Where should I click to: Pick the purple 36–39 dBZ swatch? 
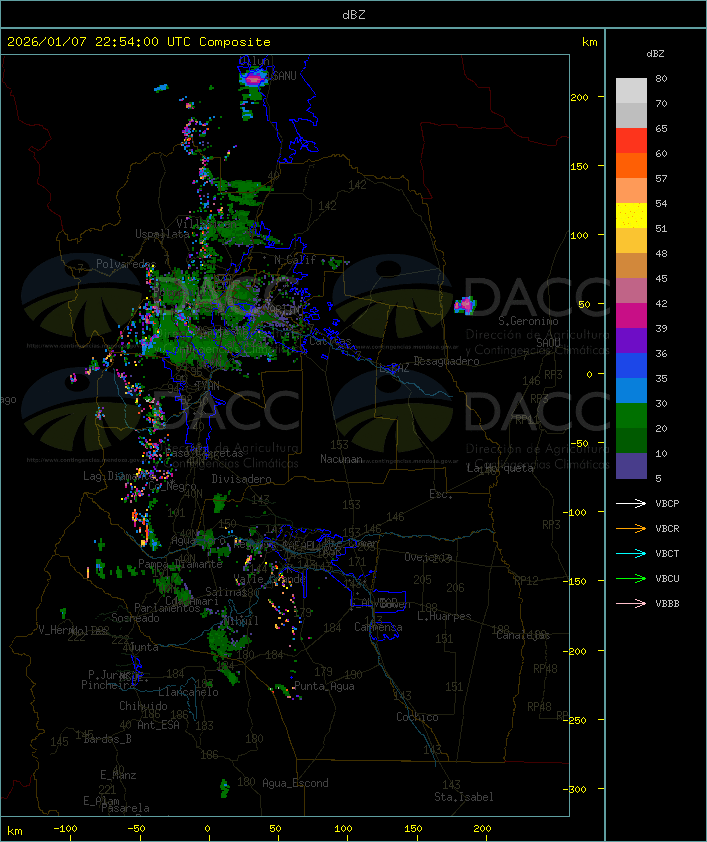pyautogui.click(x=631, y=340)
